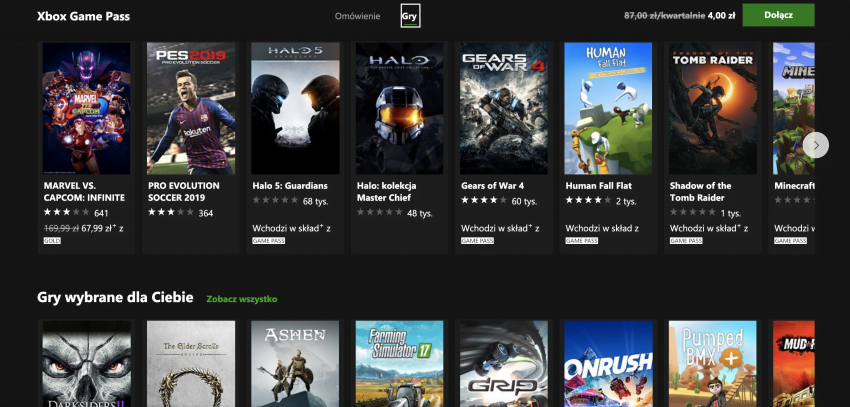The width and height of the screenshot is (850, 407).
Task: Click the 67,99 zł price text
Action: [99, 229]
